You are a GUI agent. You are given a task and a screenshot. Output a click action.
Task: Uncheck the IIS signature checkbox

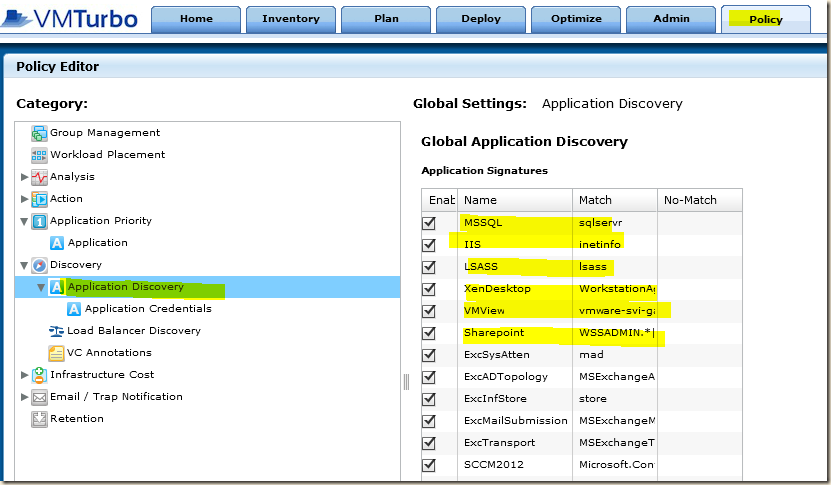429,245
